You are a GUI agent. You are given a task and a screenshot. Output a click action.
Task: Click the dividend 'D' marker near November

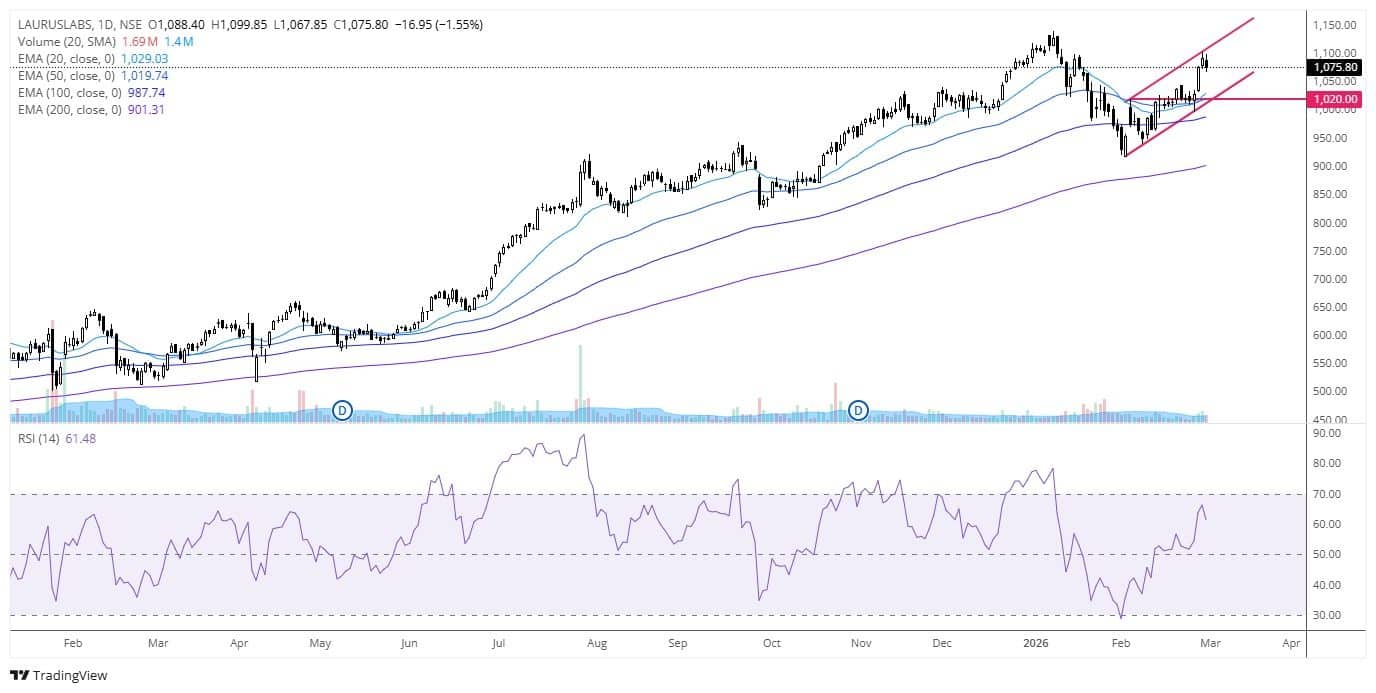[858, 410]
